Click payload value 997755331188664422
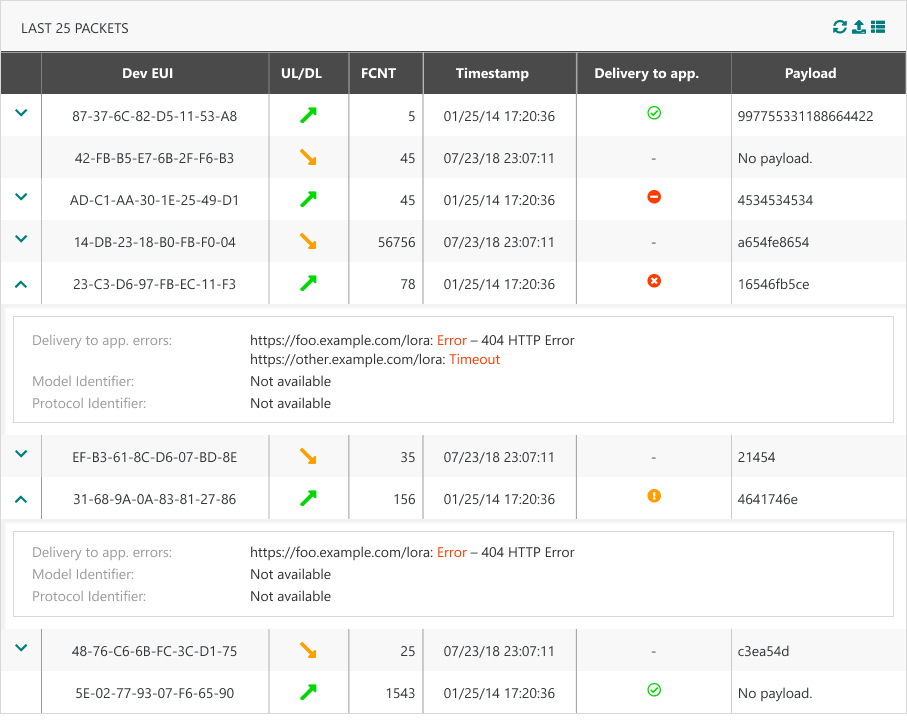 (x=805, y=116)
